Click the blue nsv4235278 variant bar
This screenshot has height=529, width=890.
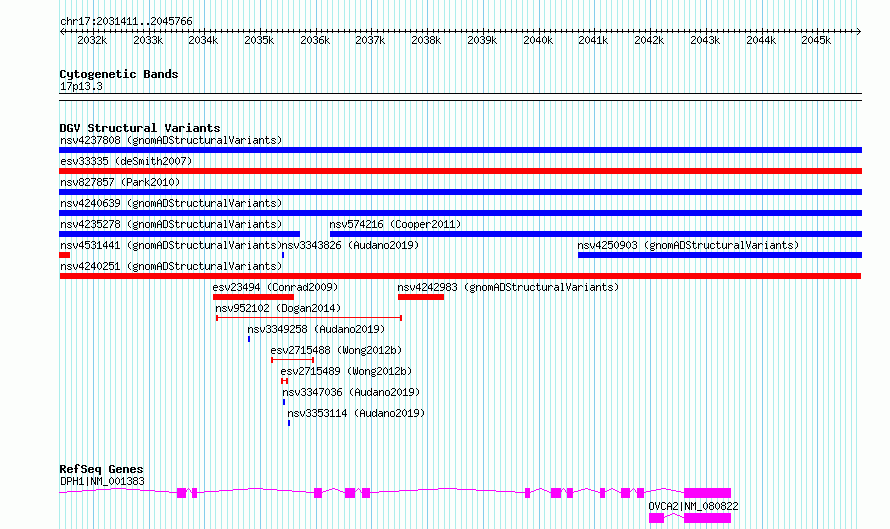179,234
